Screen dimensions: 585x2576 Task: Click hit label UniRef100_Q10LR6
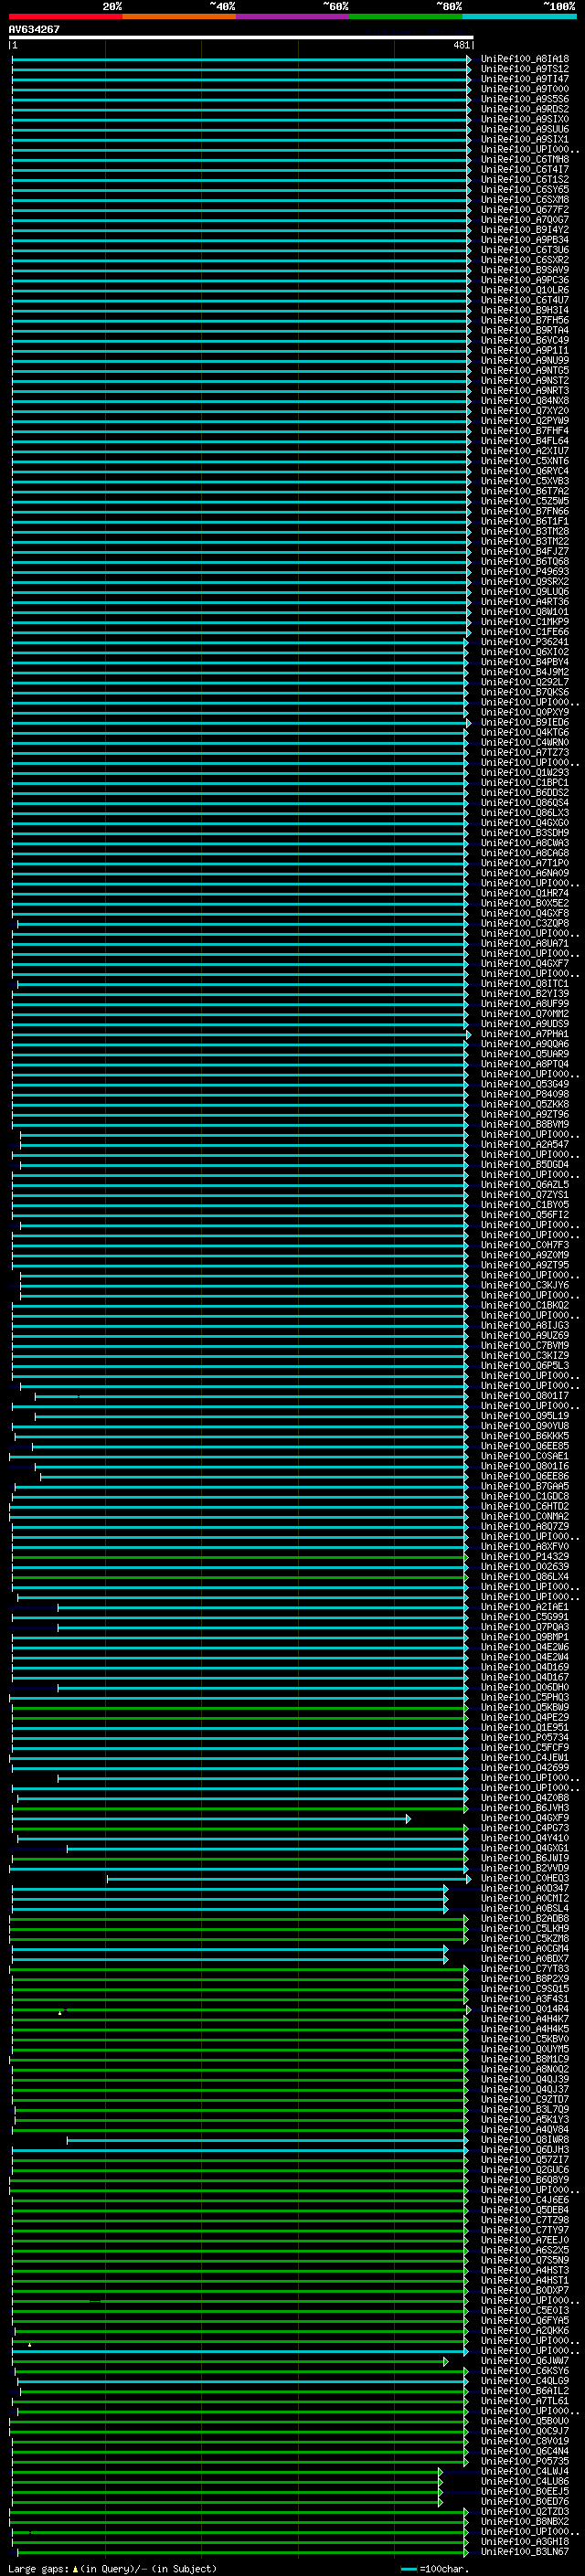click(525, 290)
